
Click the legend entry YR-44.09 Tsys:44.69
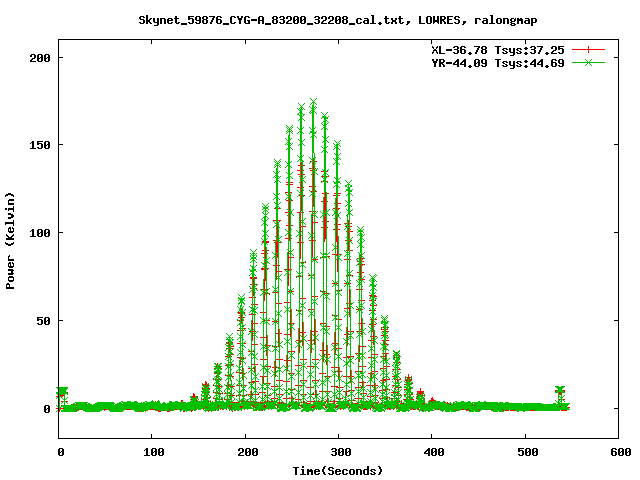[498, 63]
